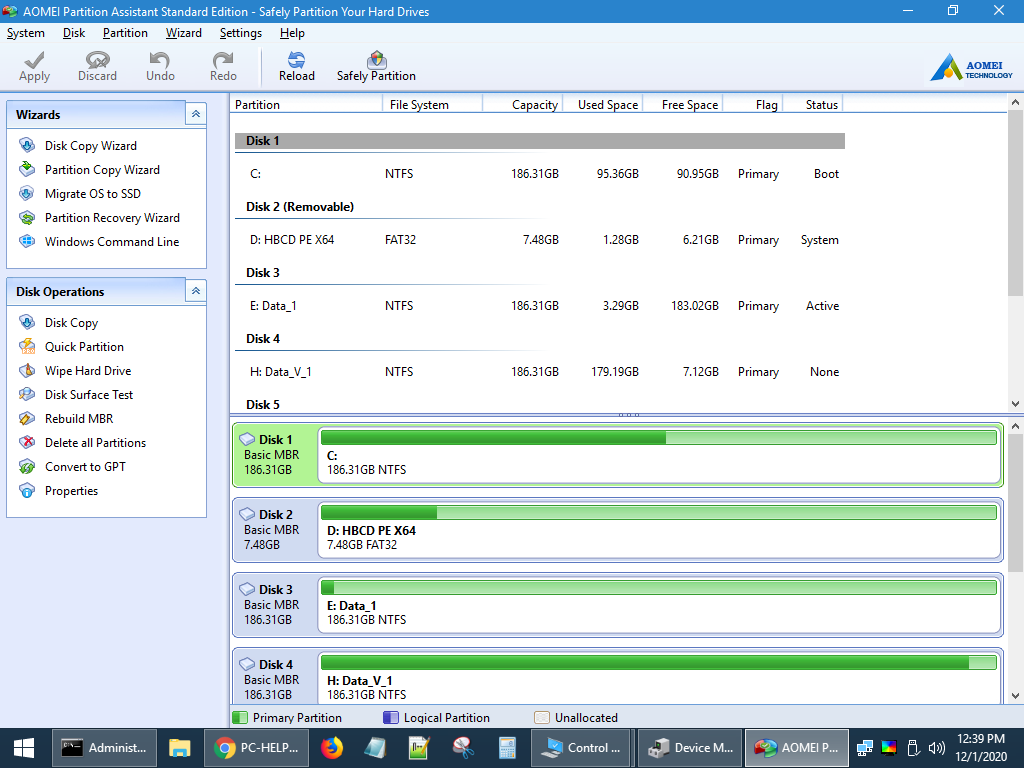Click the Apply checkmark button
The height and width of the screenshot is (768, 1024).
click(x=34, y=67)
